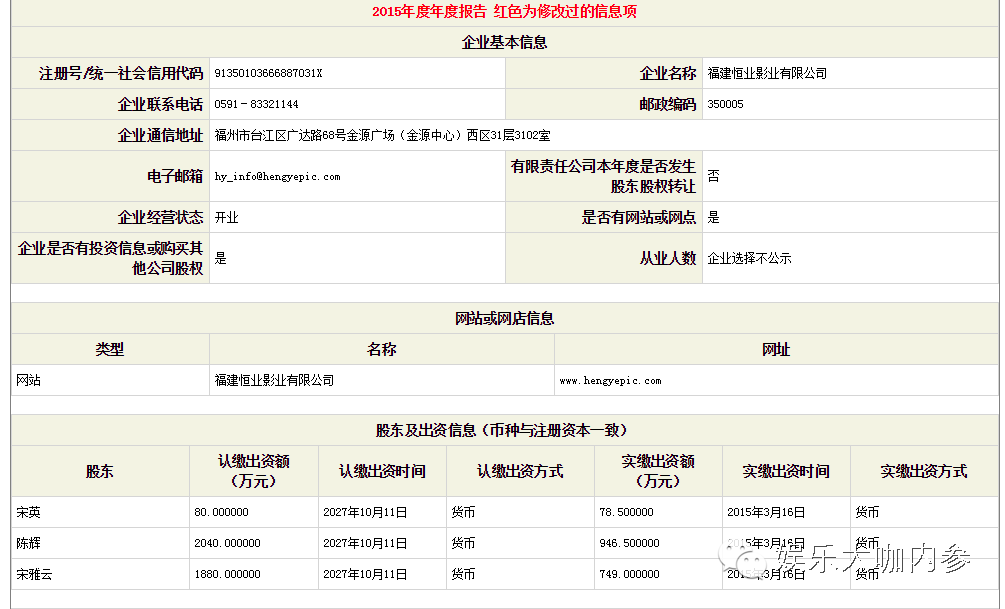Screen dimensions: 1005x609
Task: Click the 邮政编码 label
Action: pos(668,104)
